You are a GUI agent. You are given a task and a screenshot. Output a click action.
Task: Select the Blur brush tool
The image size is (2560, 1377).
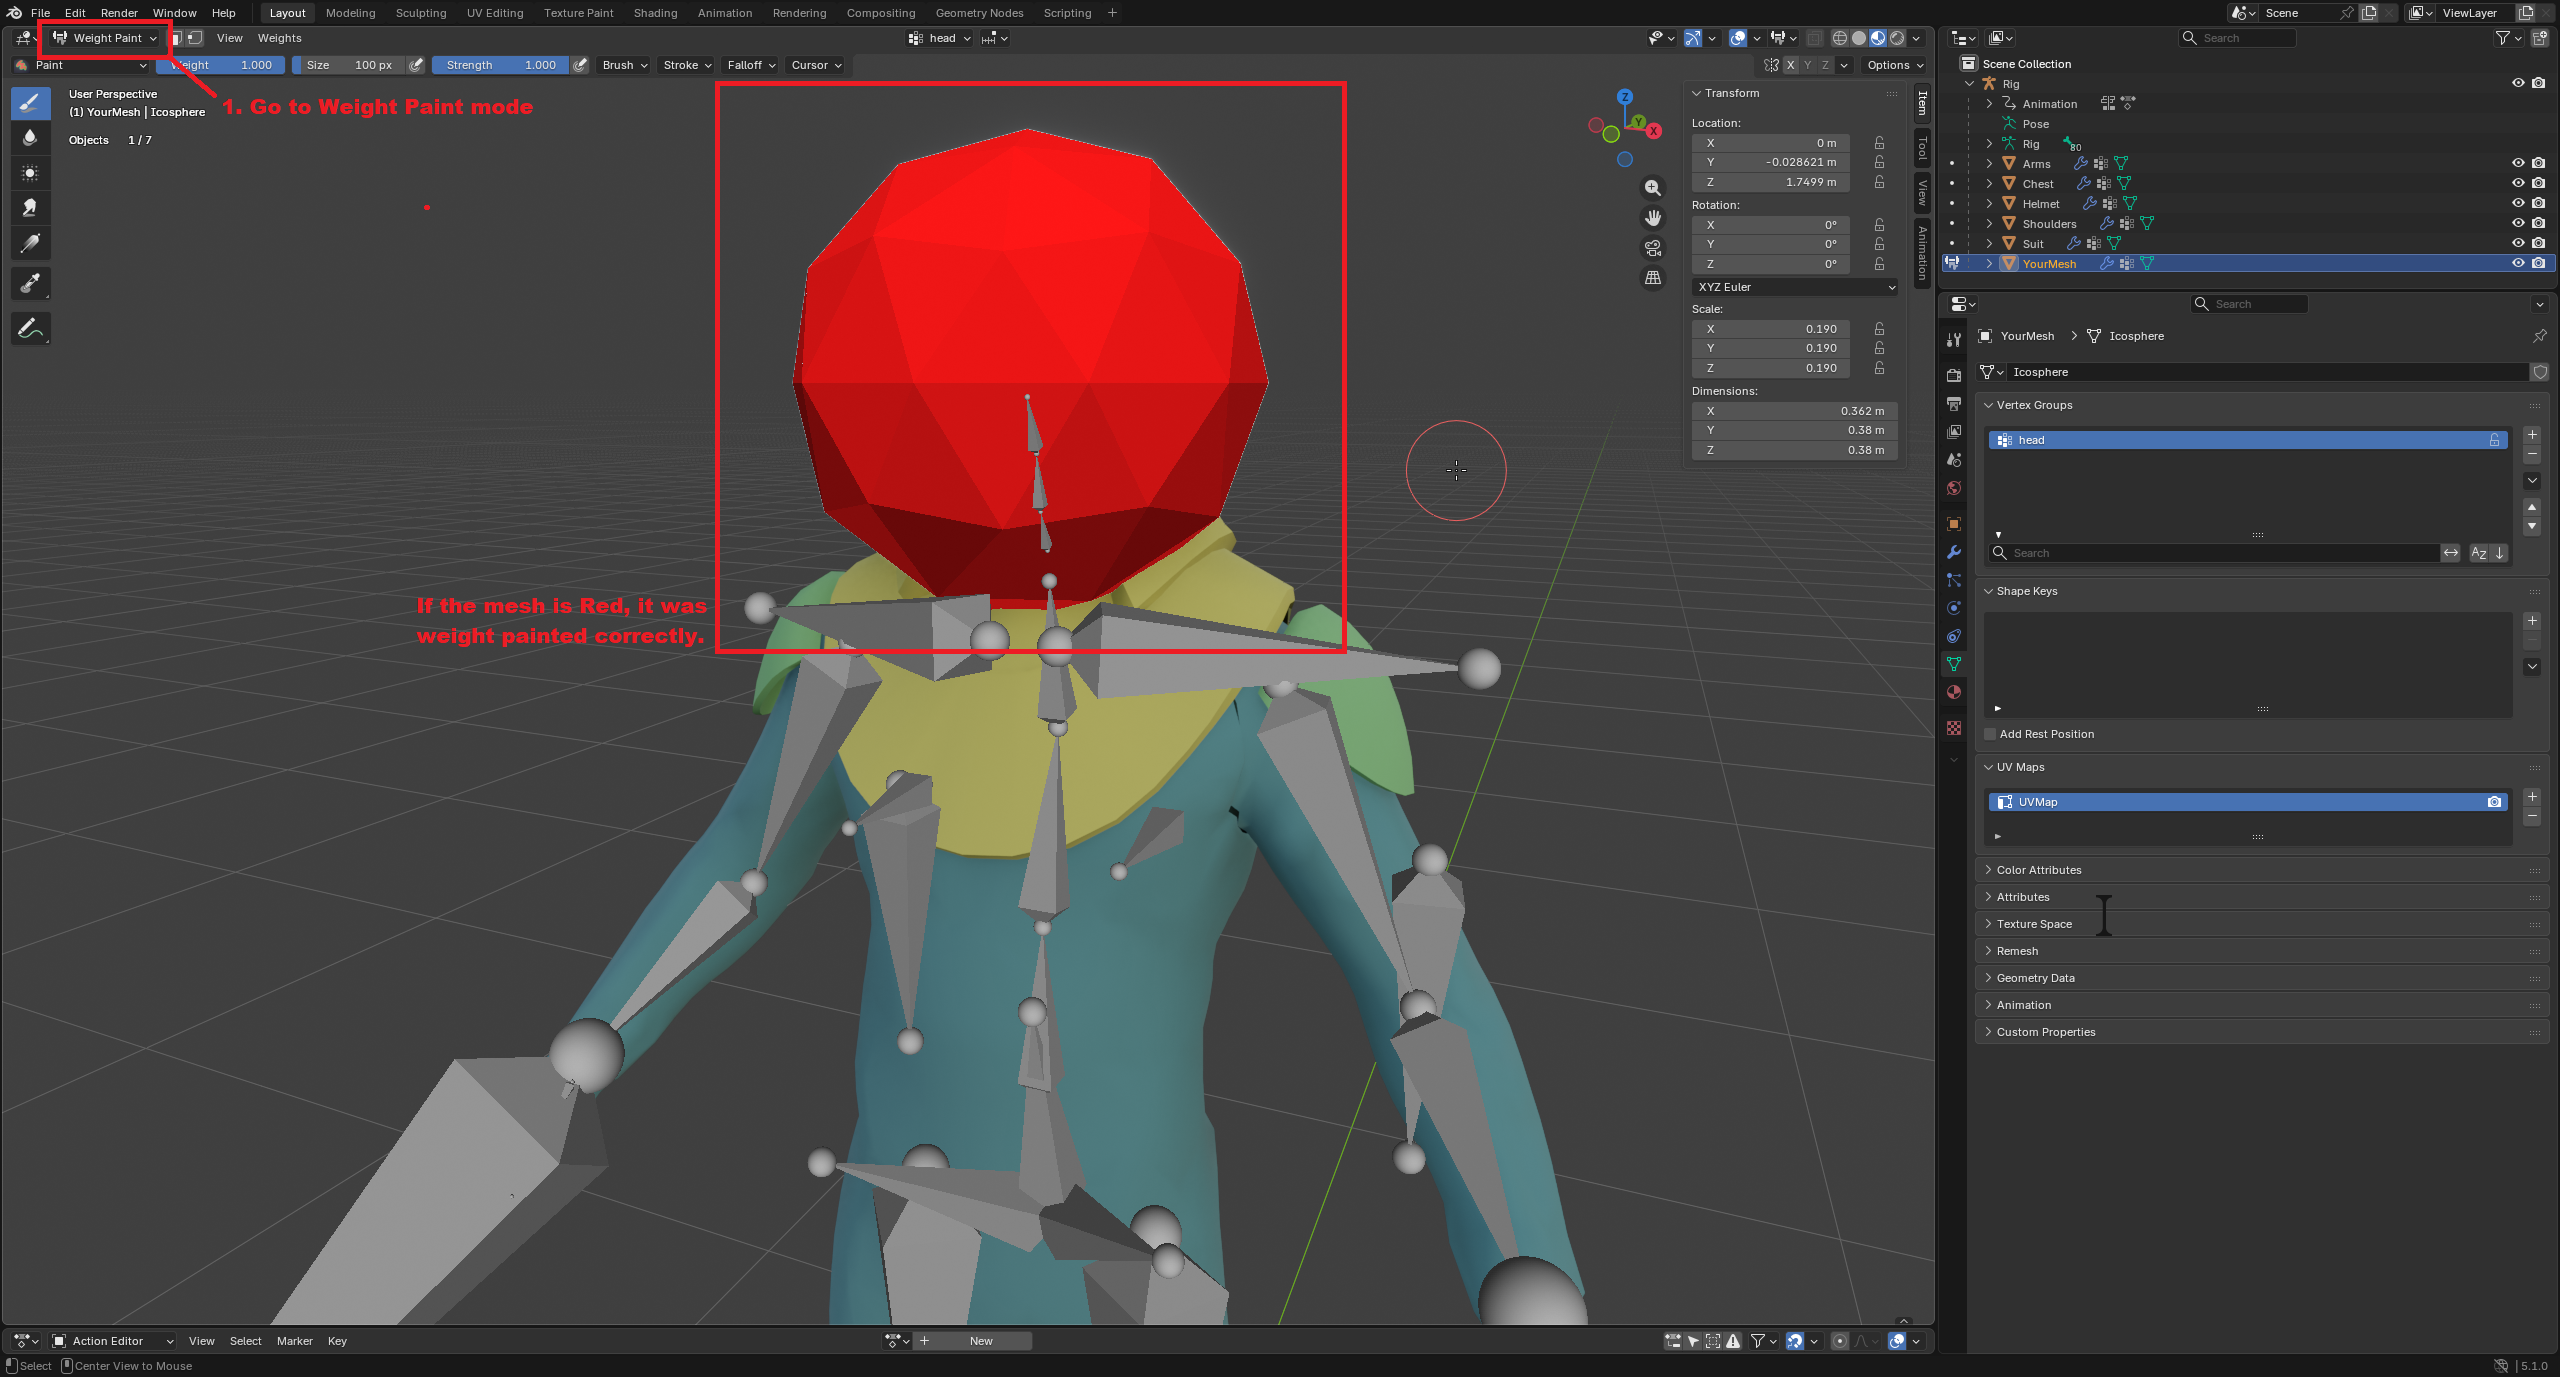(x=30, y=138)
